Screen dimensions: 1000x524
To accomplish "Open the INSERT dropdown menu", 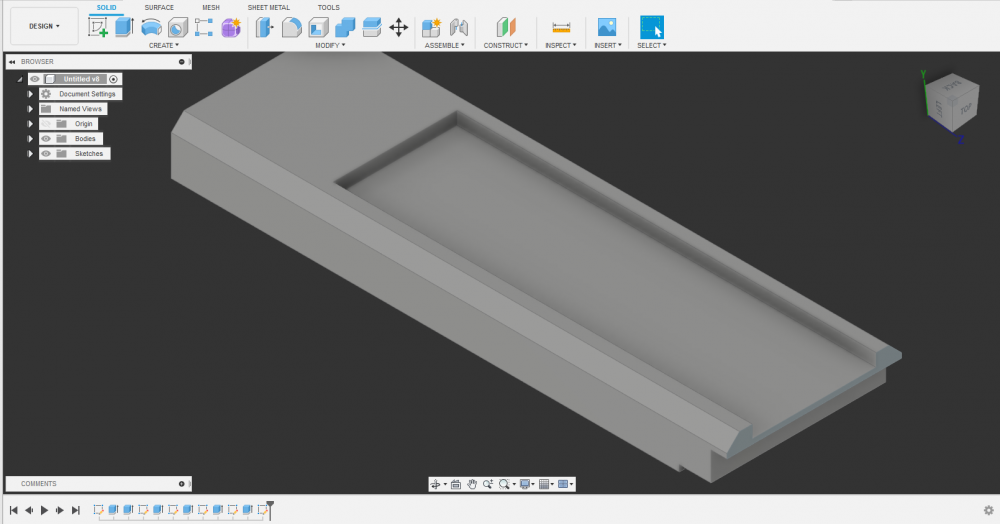I will point(608,45).
